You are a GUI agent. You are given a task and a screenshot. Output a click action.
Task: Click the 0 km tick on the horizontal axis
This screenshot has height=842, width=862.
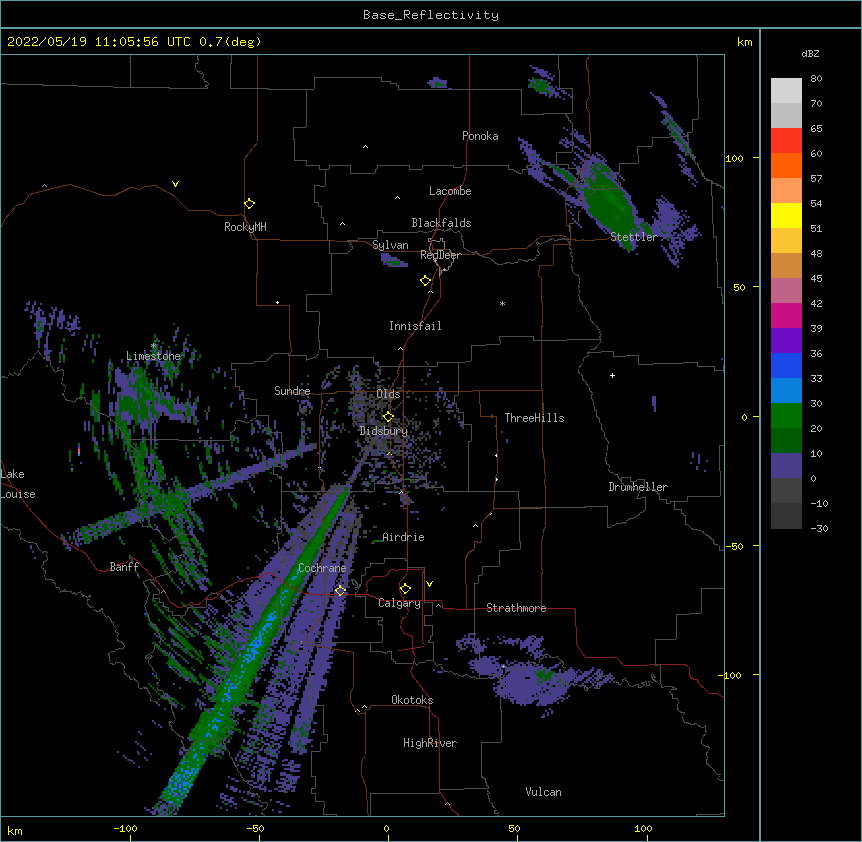click(386, 828)
